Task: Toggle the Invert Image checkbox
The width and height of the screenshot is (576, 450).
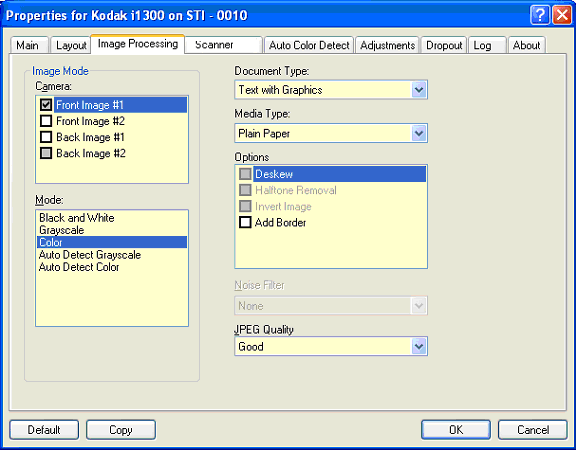Action: click(245, 206)
